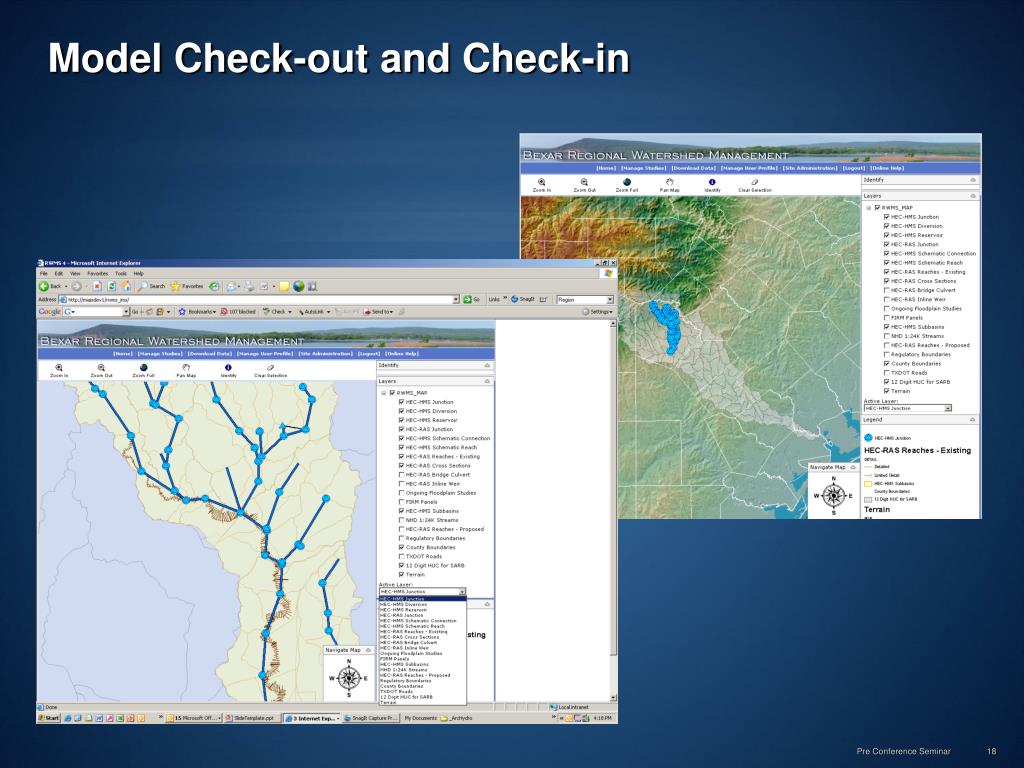Click the IE Home icon

pos(125,286)
